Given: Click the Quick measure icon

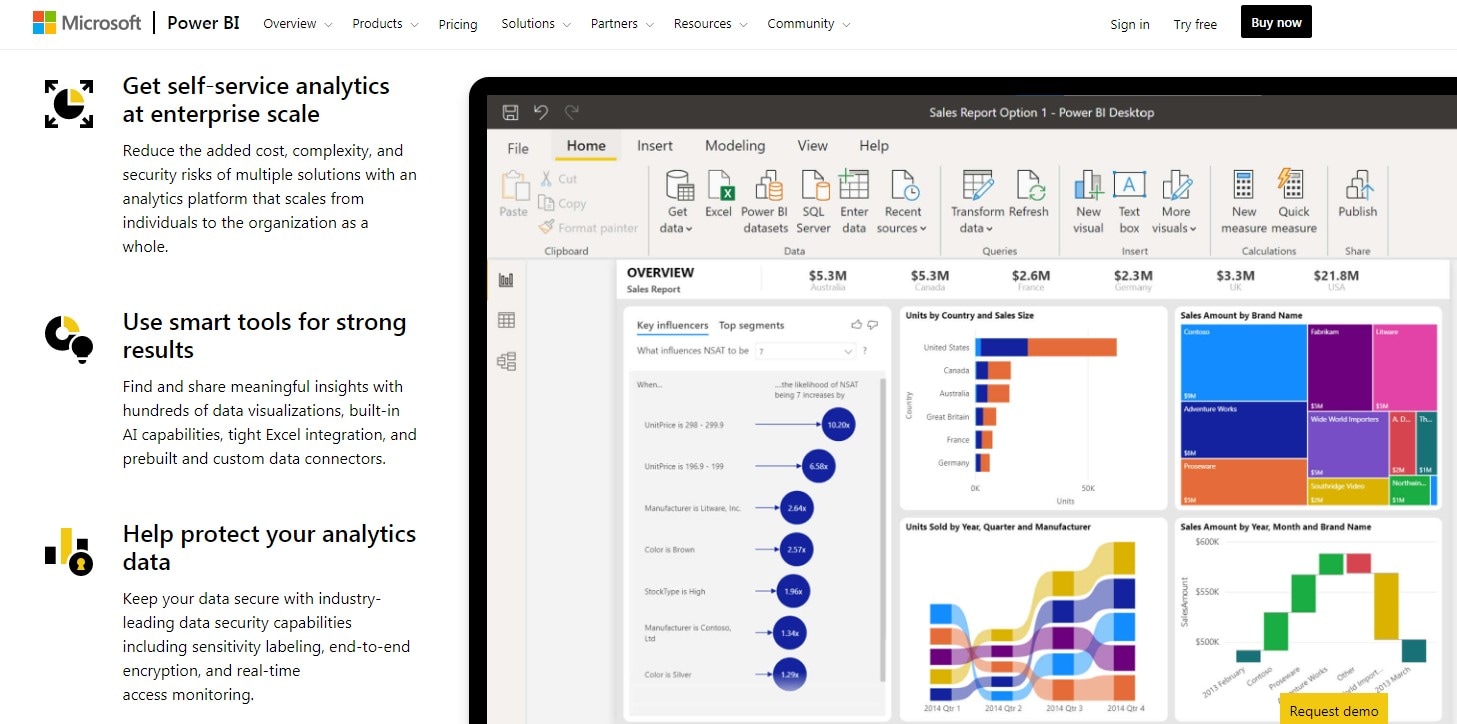Looking at the screenshot, I should click(x=1292, y=185).
